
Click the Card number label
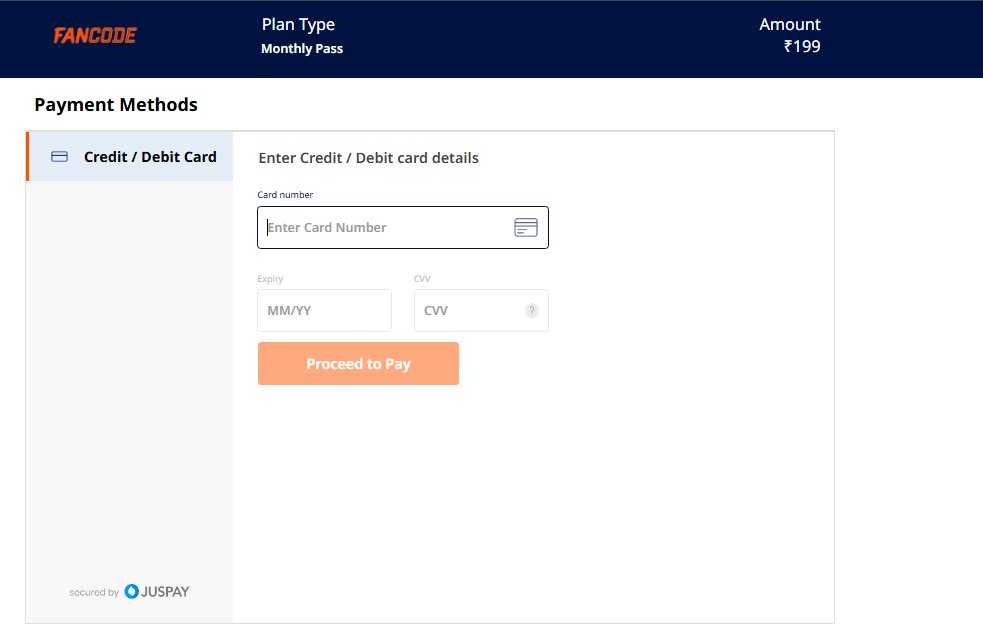coord(285,195)
